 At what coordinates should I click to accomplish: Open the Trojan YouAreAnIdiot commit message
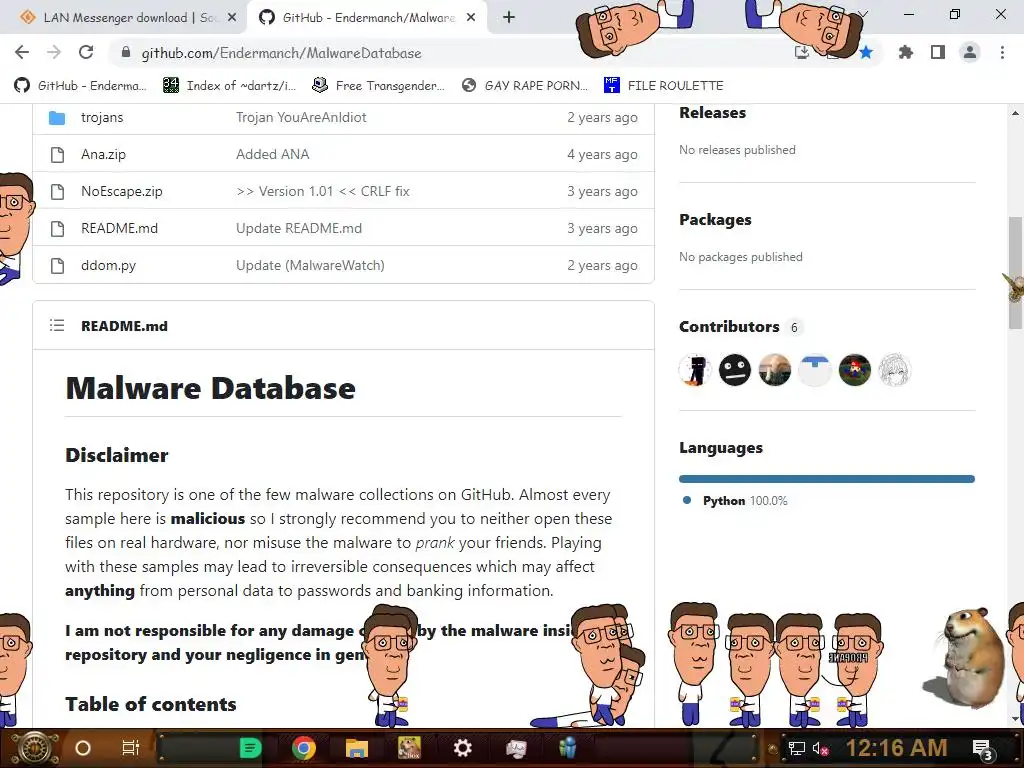click(x=301, y=118)
